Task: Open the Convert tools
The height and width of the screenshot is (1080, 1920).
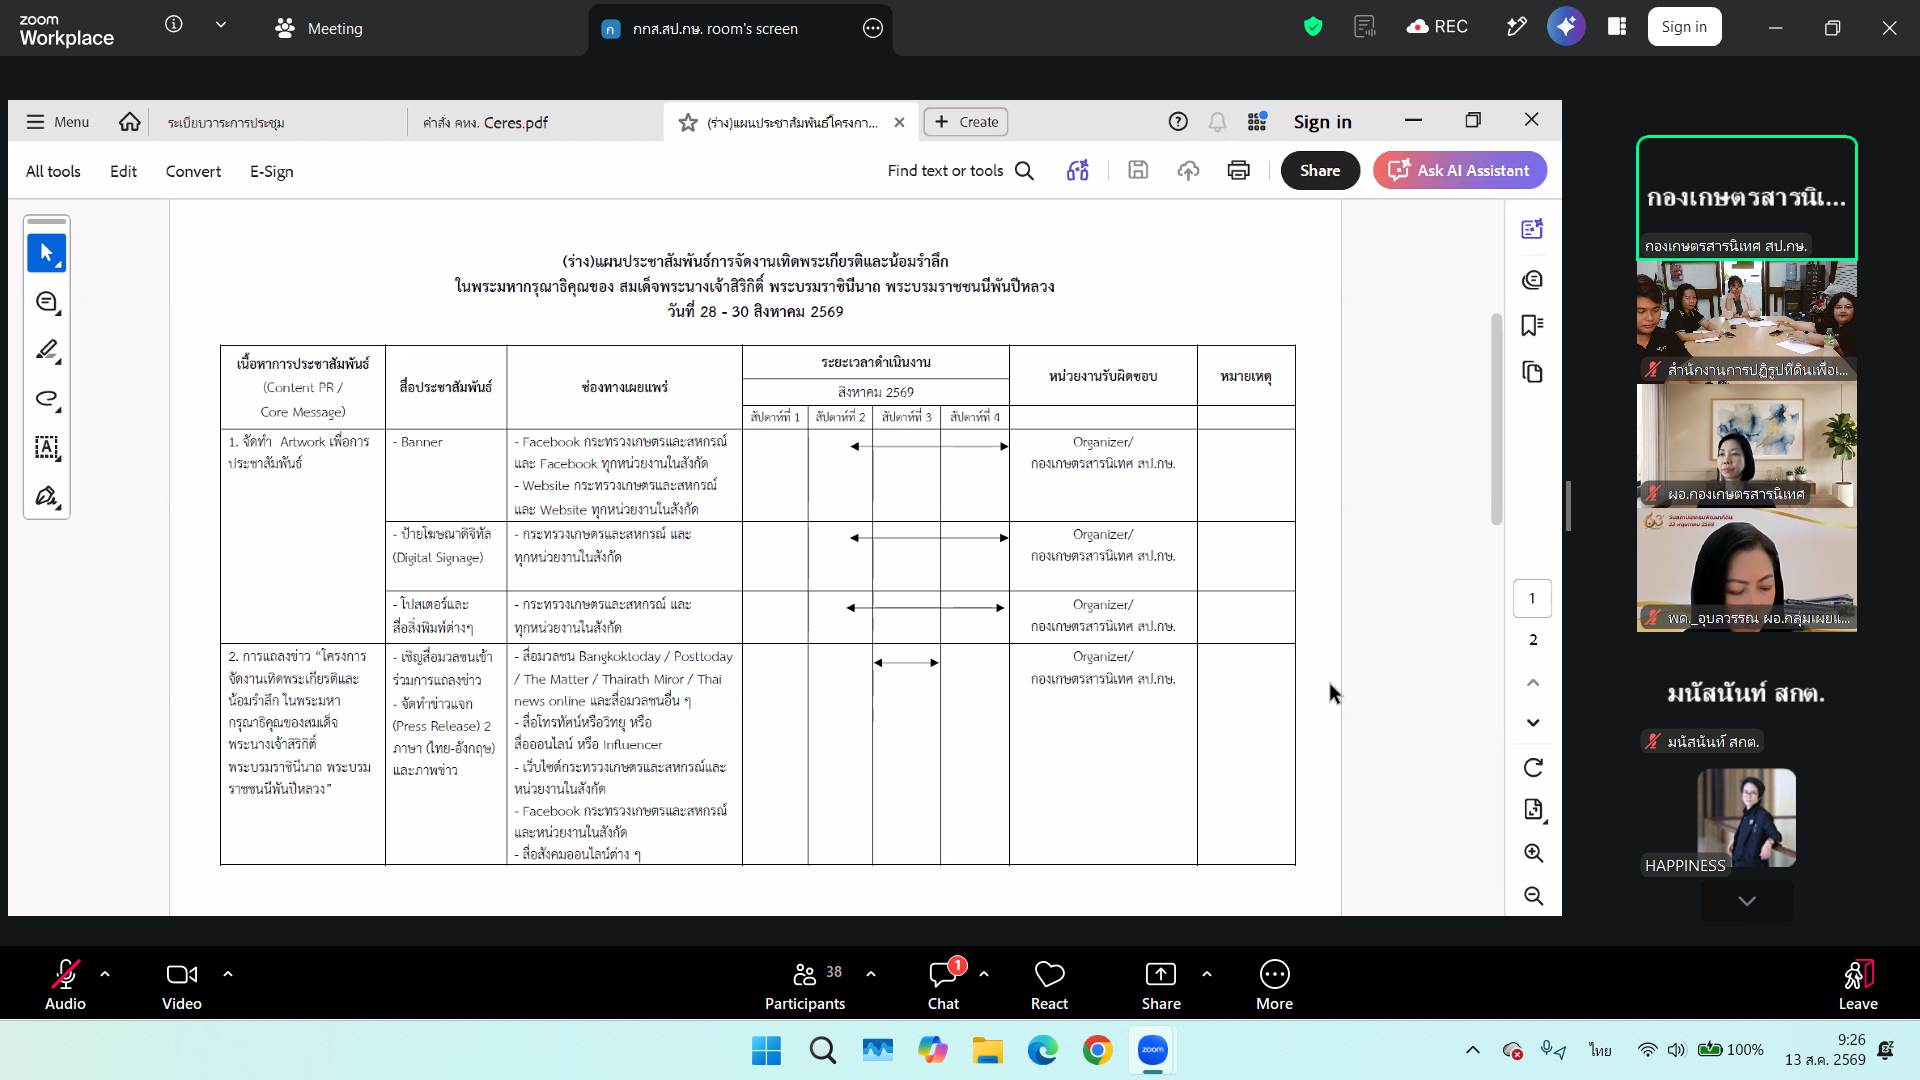Action: pos(193,171)
